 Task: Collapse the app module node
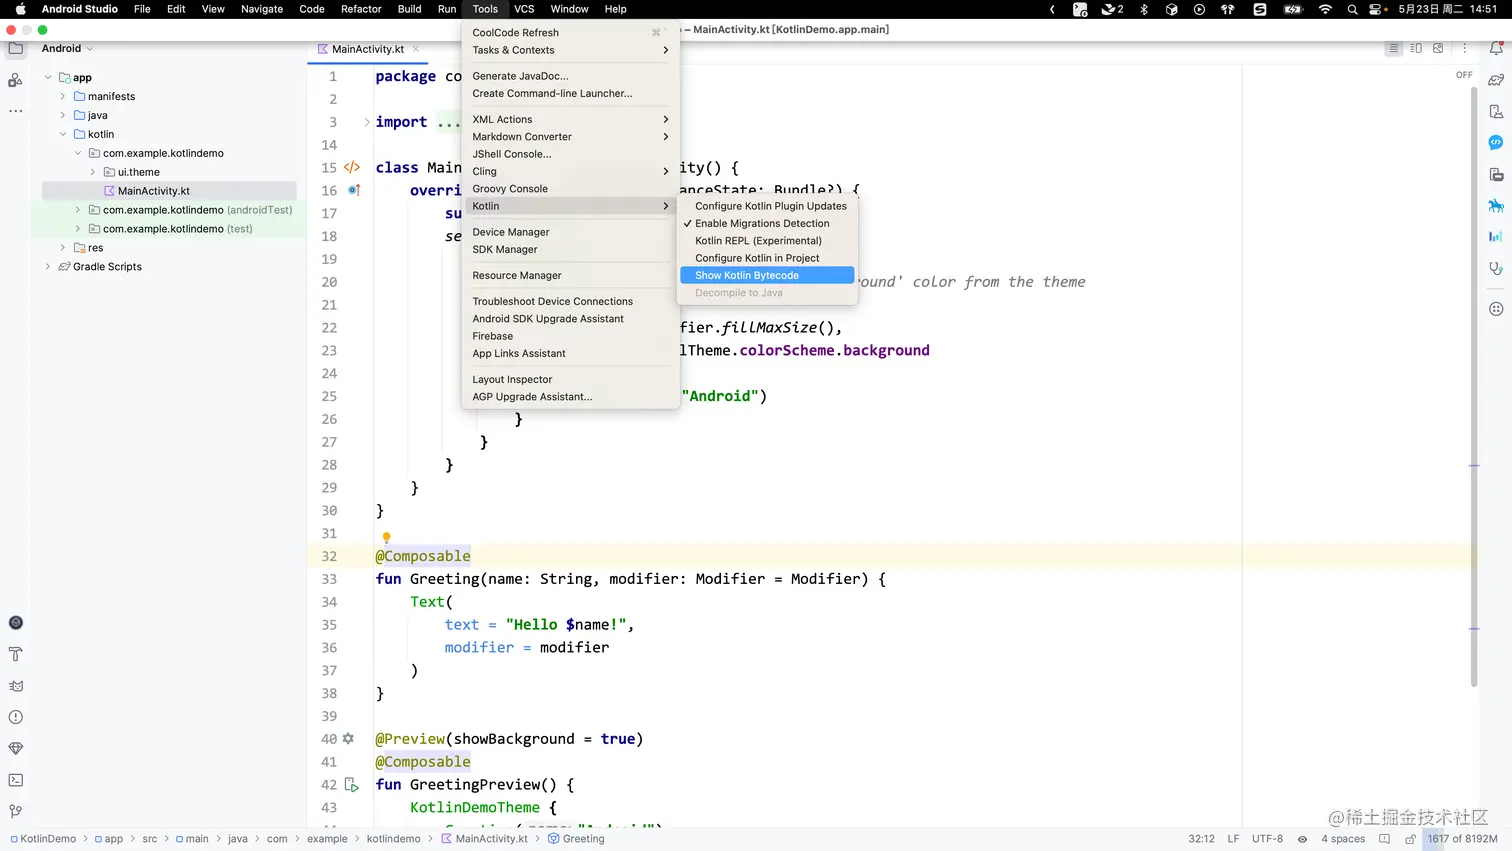(48, 77)
